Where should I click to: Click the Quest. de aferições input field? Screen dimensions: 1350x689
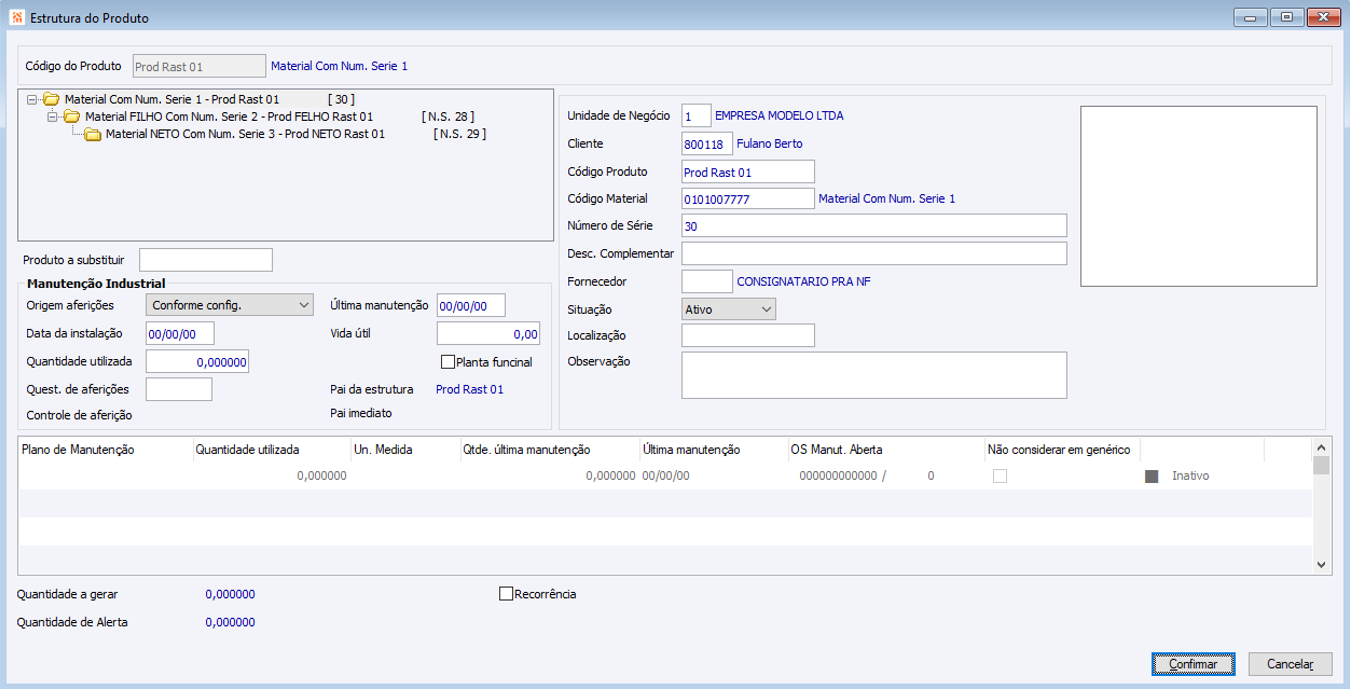click(x=179, y=388)
